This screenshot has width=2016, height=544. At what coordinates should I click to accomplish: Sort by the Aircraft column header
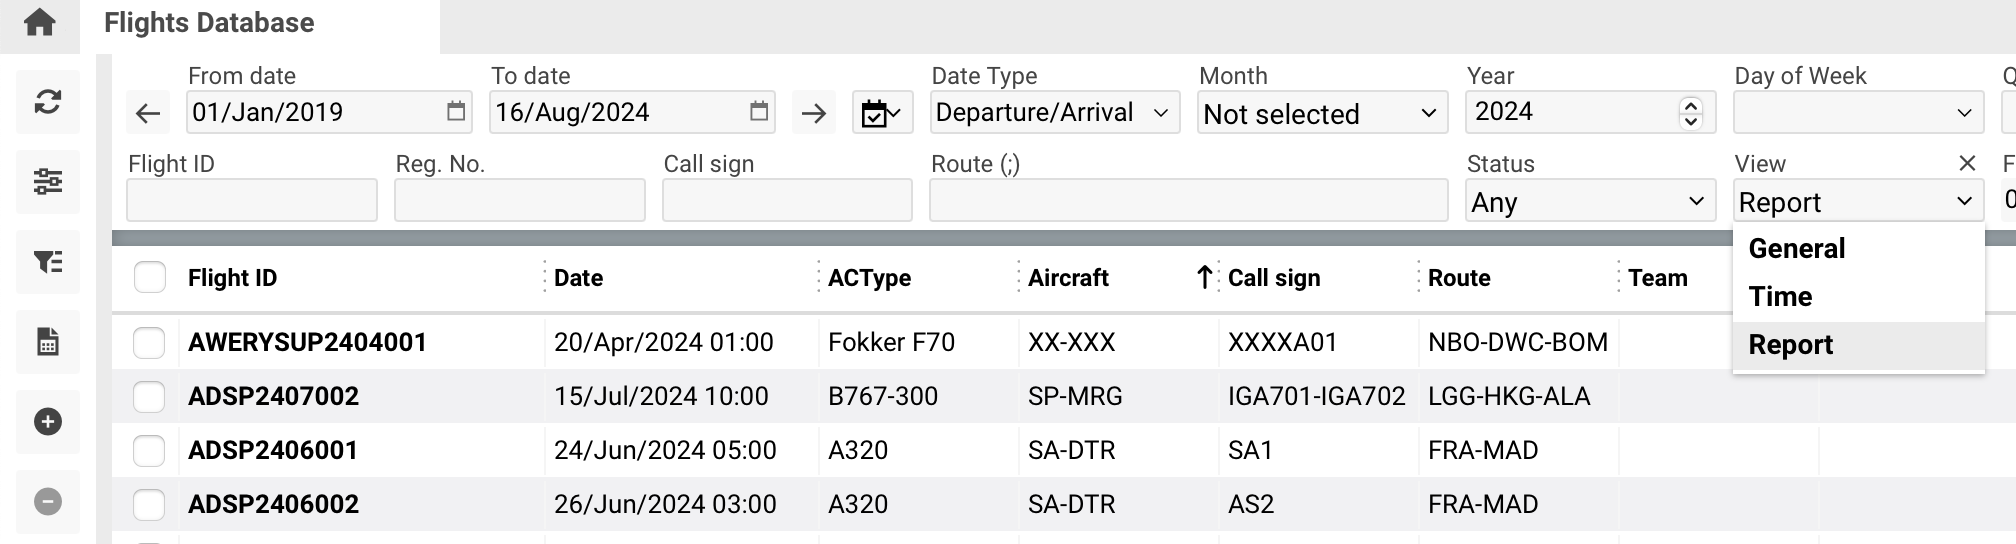pos(1068,278)
